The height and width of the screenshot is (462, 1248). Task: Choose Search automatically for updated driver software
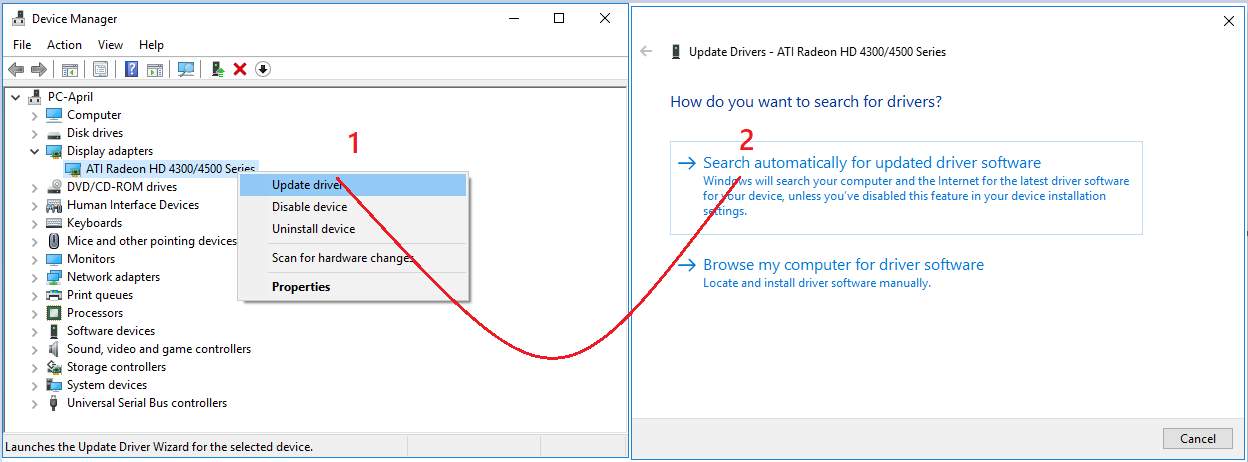pos(871,163)
